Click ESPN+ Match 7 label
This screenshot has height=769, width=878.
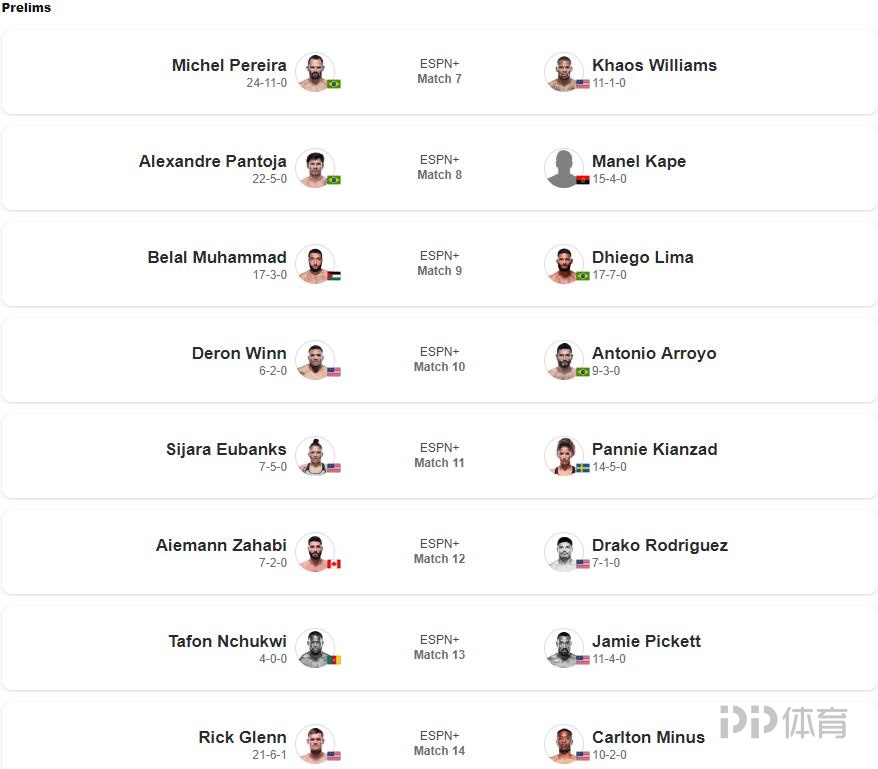tap(440, 71)
